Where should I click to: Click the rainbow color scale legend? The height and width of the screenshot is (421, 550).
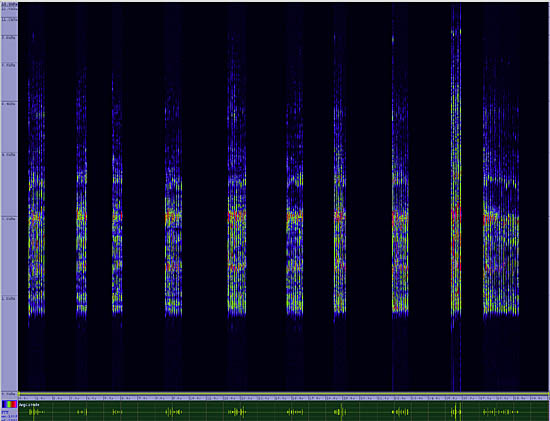[x=9, y=404]
